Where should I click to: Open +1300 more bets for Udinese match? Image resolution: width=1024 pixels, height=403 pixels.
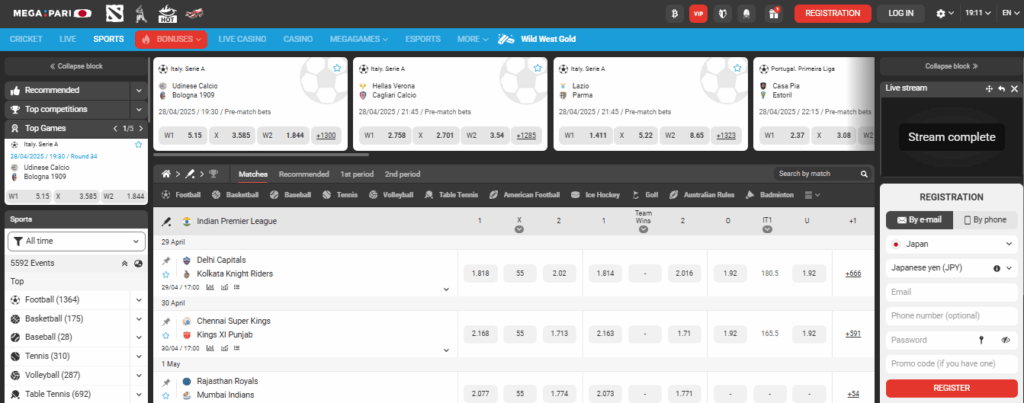click(x=326, y=136)
